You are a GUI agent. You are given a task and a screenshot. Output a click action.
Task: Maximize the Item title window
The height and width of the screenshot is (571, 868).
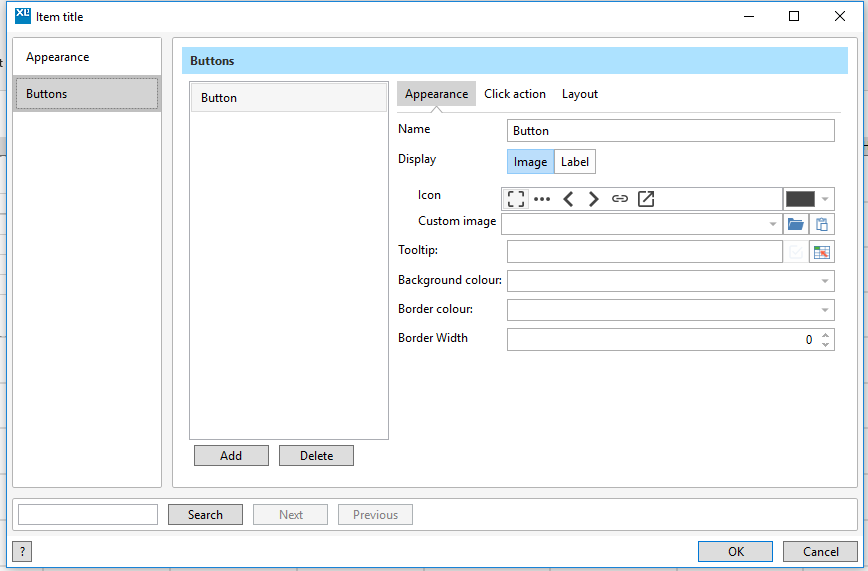point(794,16)
